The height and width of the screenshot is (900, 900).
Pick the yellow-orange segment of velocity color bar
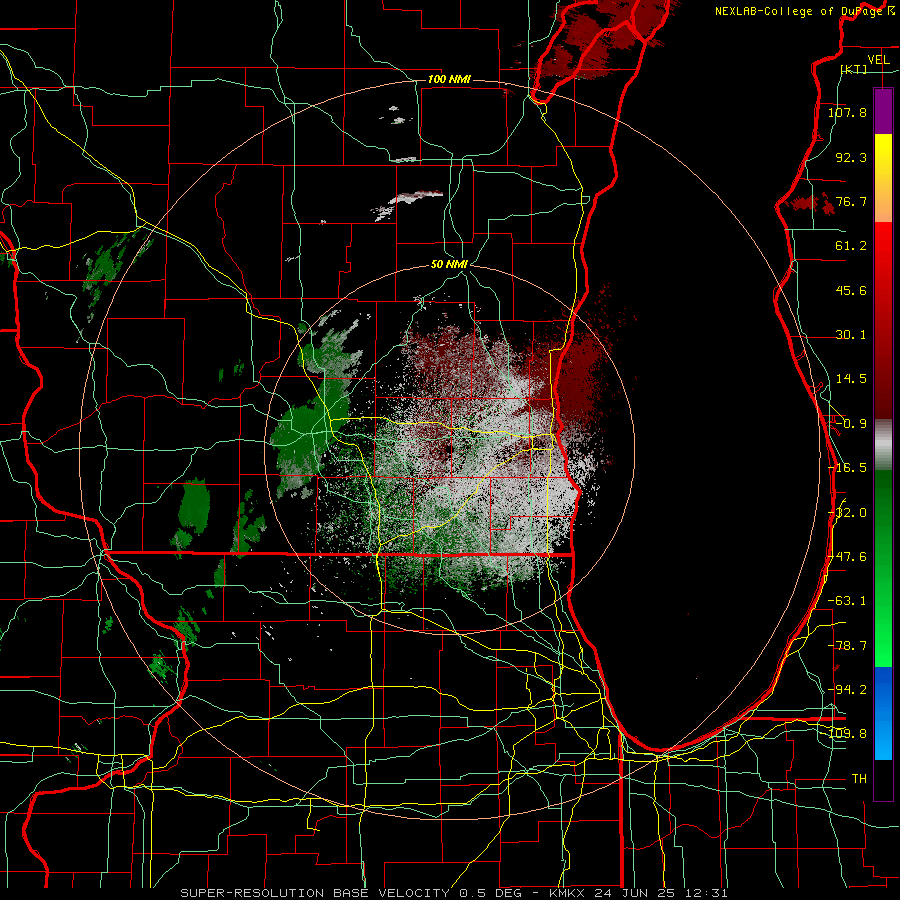tap(883, 178)
